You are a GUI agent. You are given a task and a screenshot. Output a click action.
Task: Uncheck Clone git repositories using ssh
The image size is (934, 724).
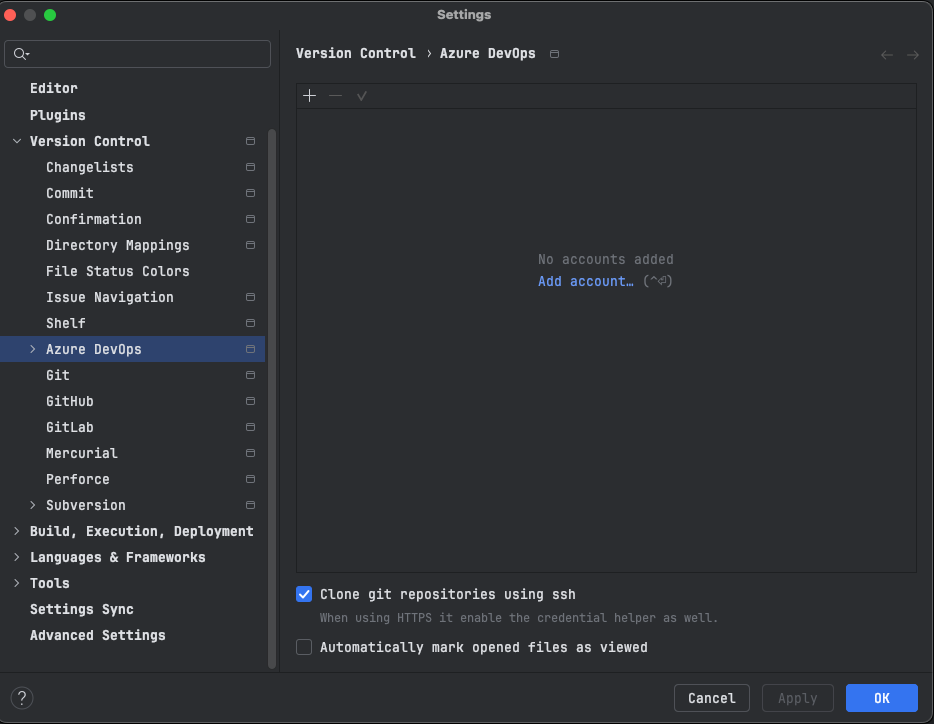coord(304,594)
